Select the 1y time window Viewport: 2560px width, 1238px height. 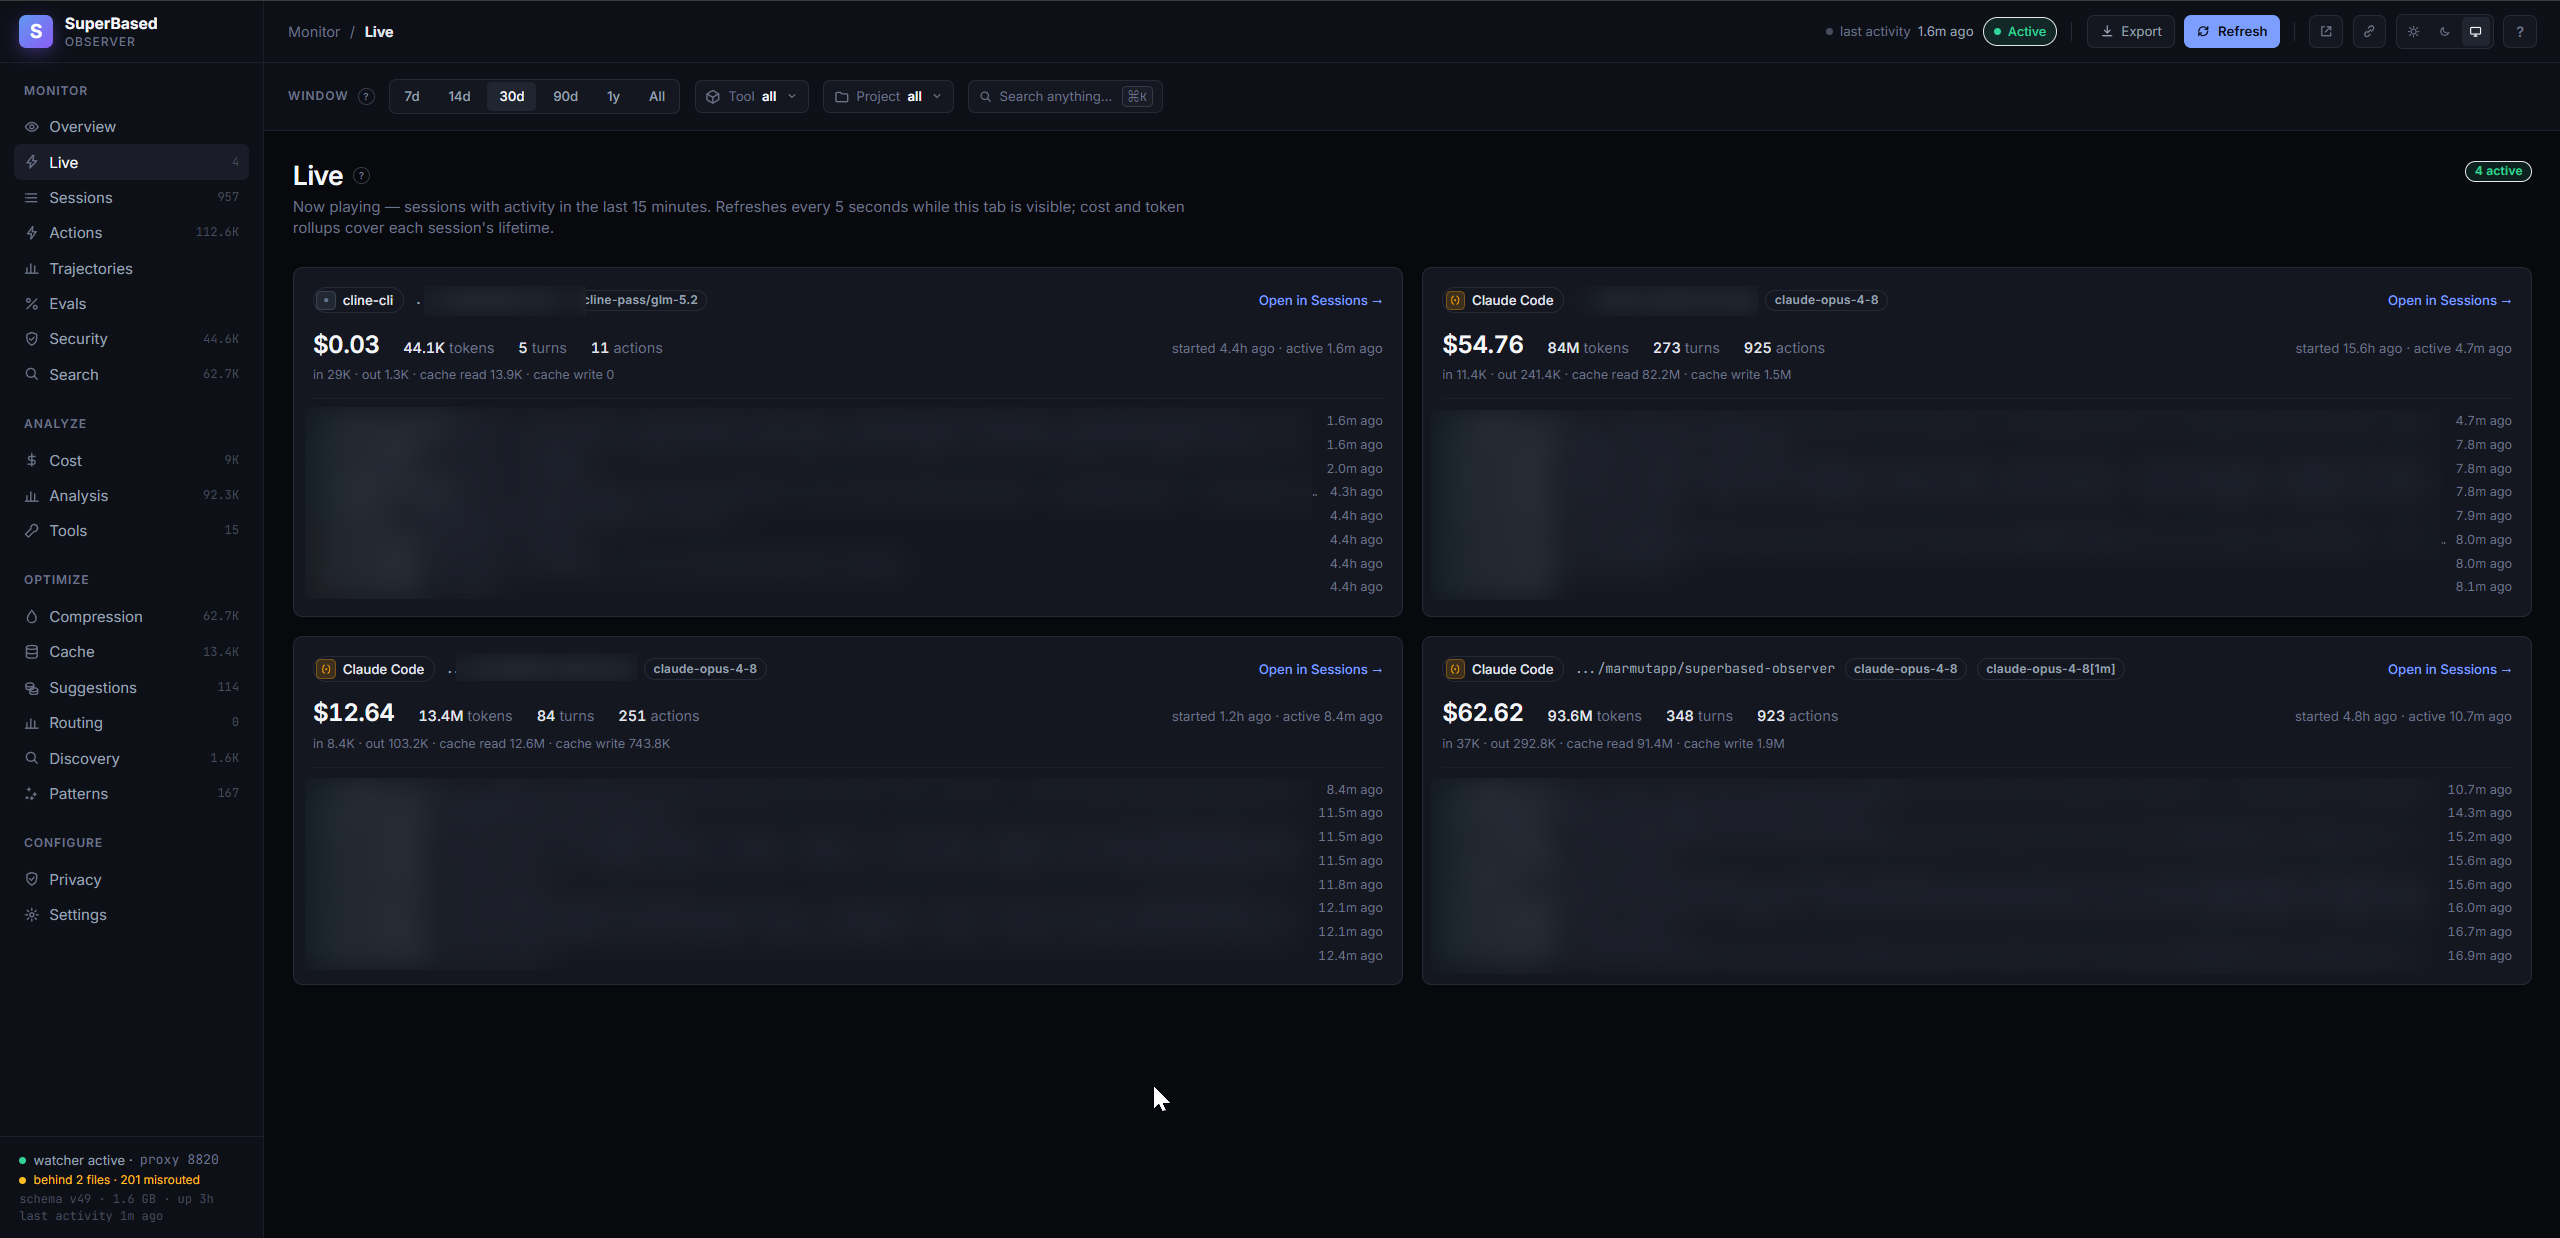pyautogui.click(x=614, y=96)
